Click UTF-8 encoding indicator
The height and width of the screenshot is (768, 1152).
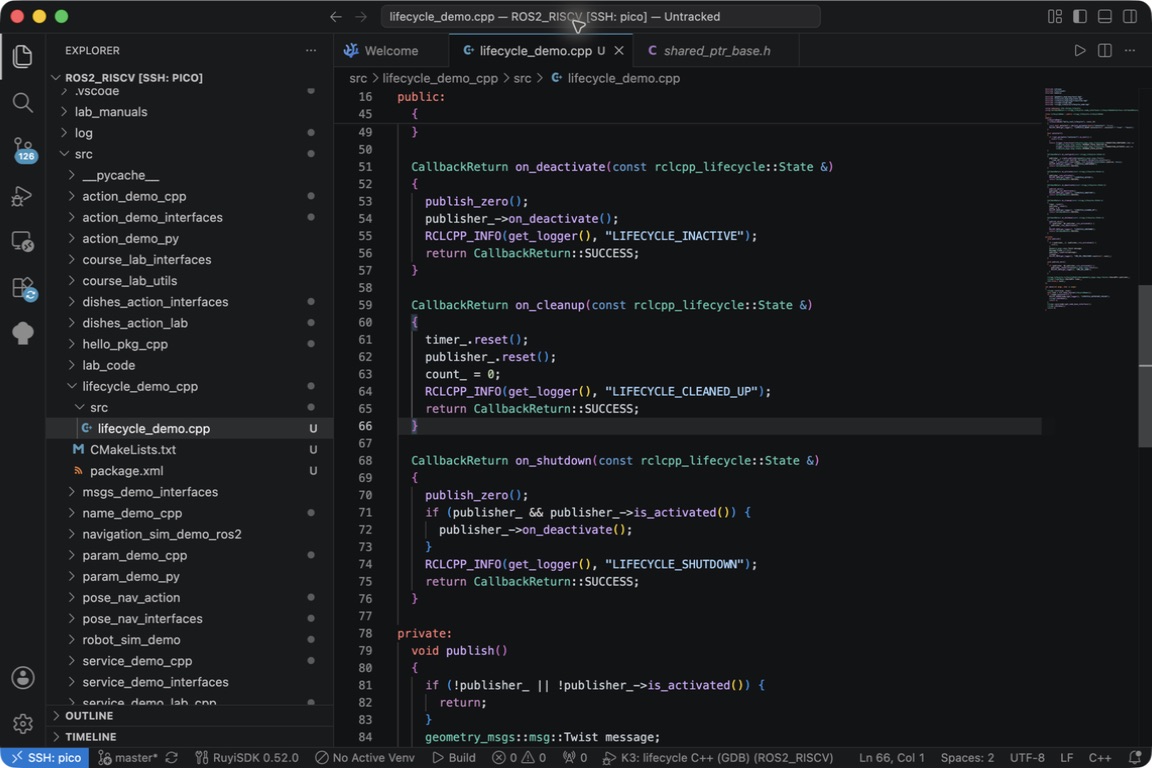tap(1027, 758)
